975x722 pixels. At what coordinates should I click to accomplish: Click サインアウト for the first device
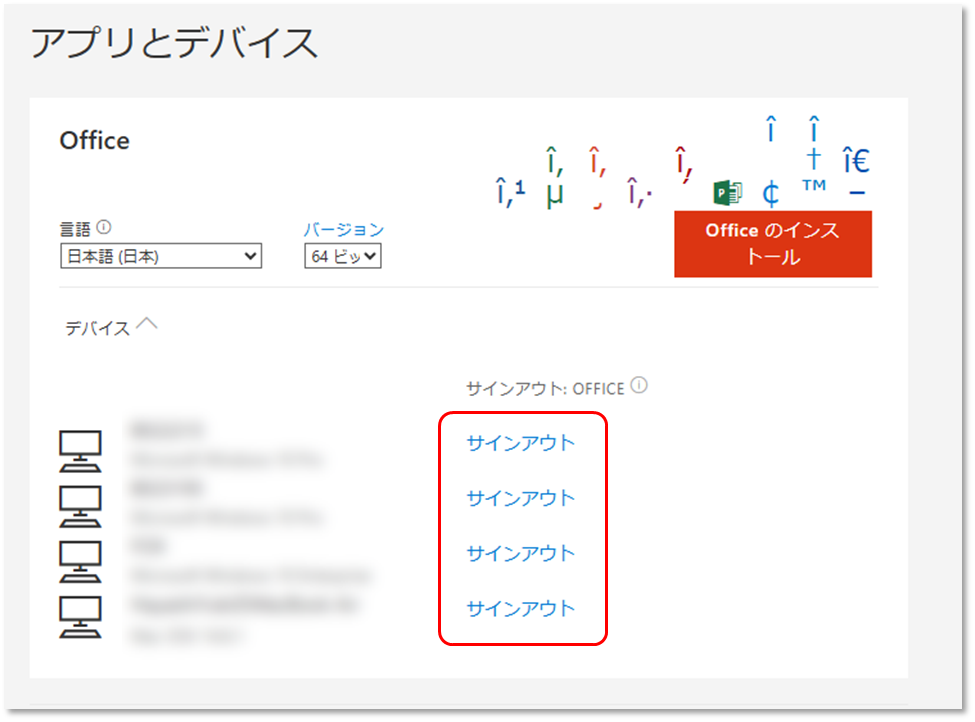point(520,443)
